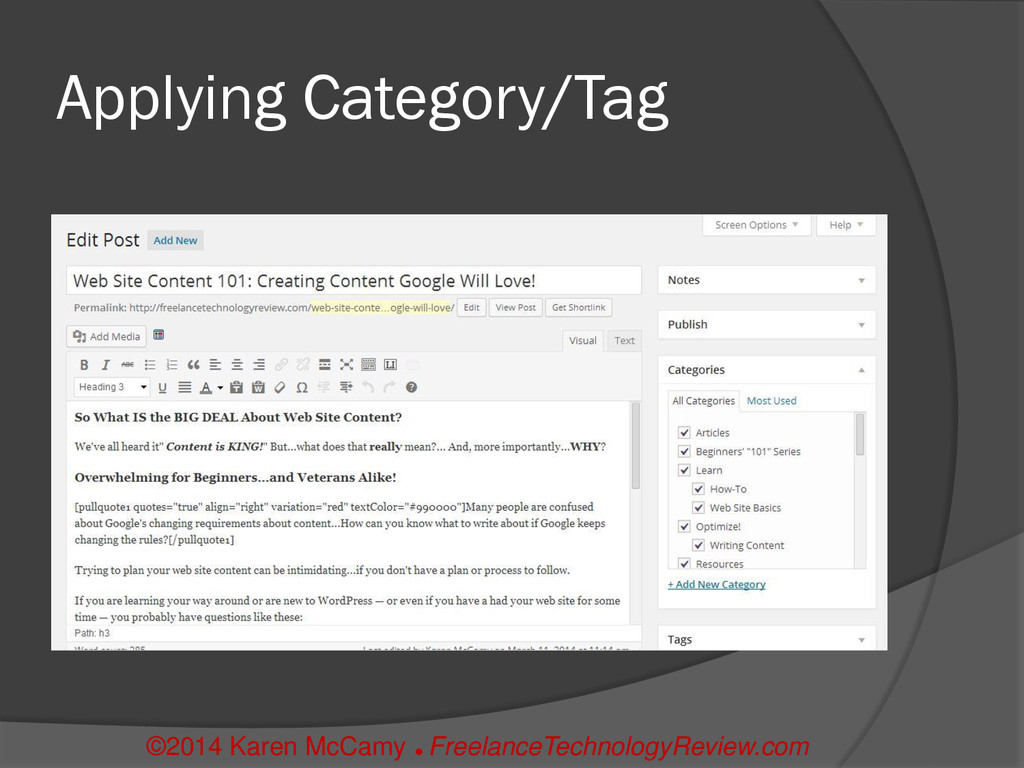Image resolution: width=1024 pixels, height=768 pixels.
Task: Enter distraction-free fullscreen writing mode
Action: 346,364
